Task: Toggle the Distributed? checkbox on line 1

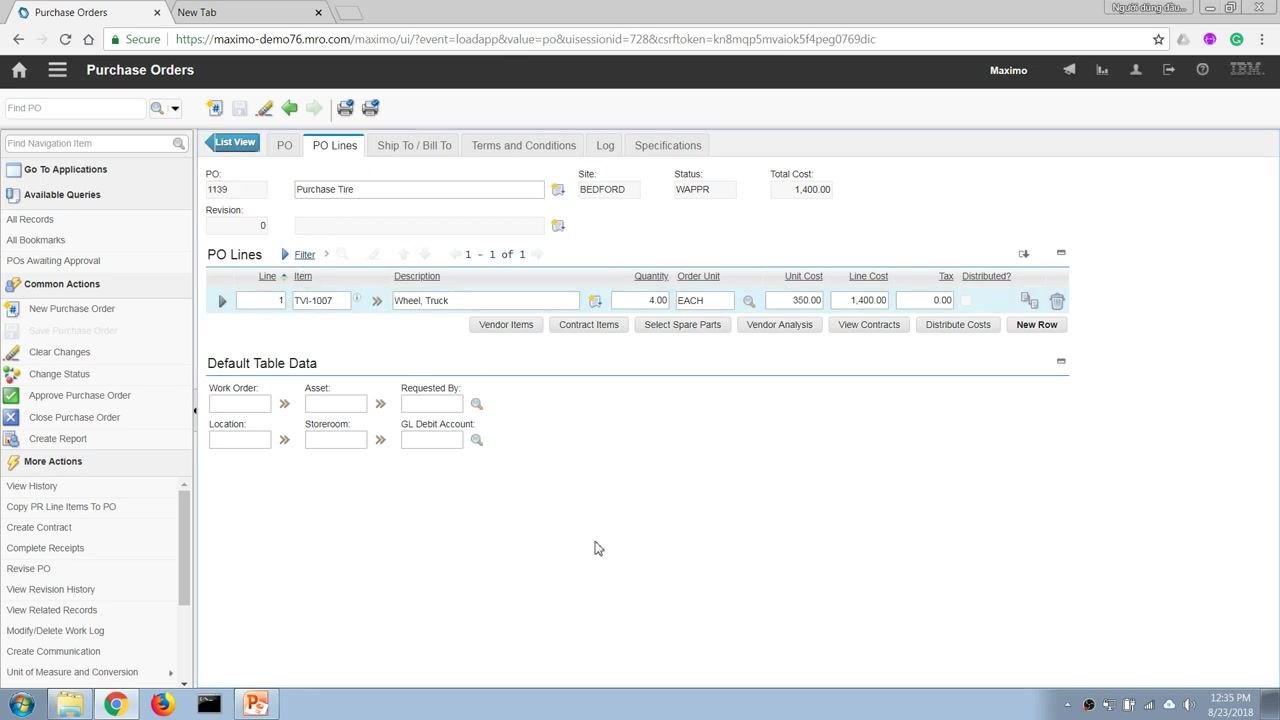Action: click(x=966, y=300)
